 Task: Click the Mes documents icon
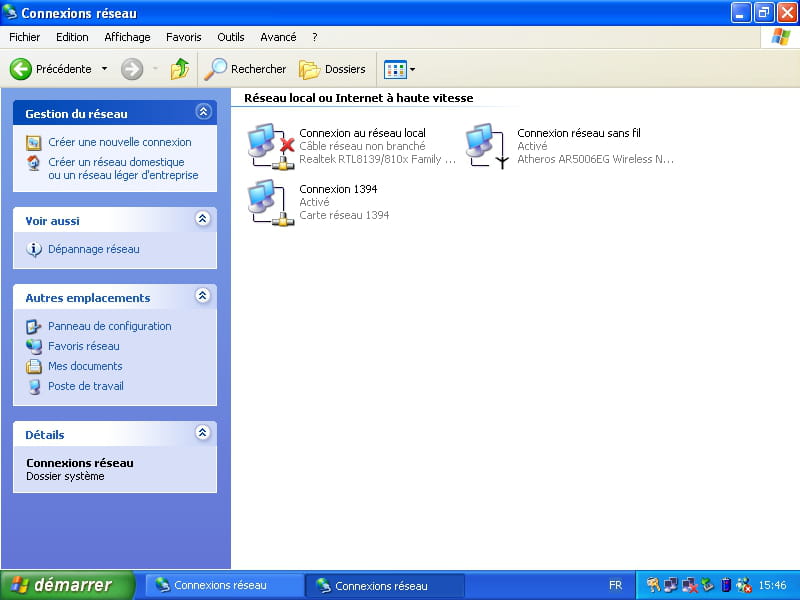[34, 366]
